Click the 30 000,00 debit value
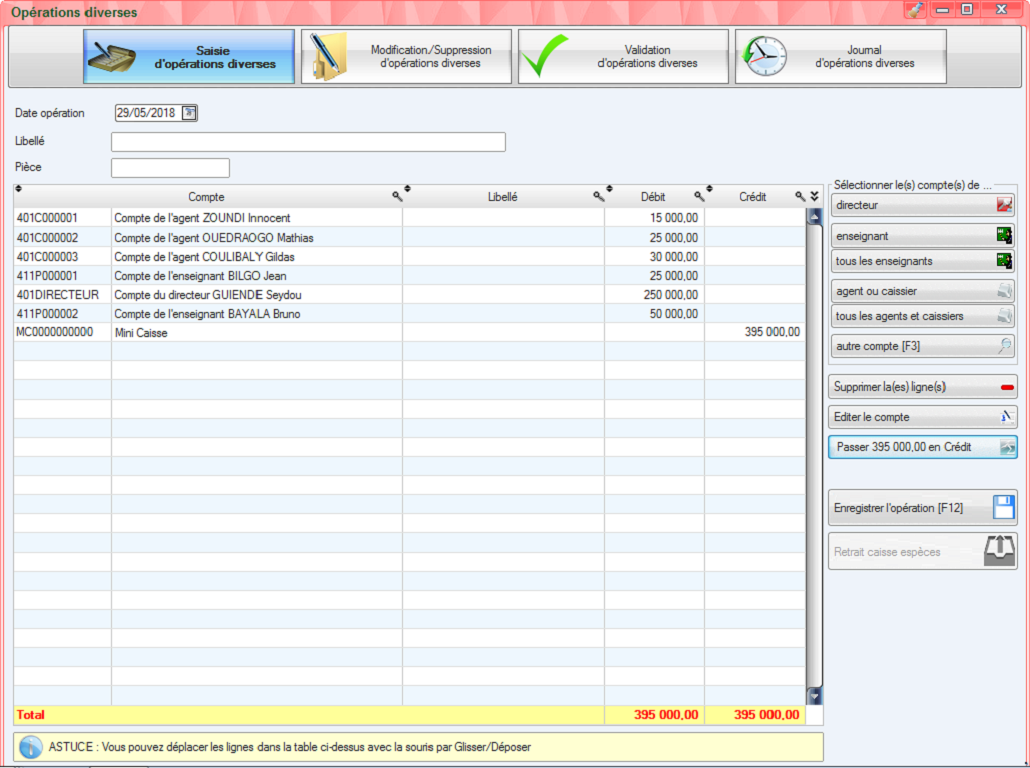 [x=674, y=256]
